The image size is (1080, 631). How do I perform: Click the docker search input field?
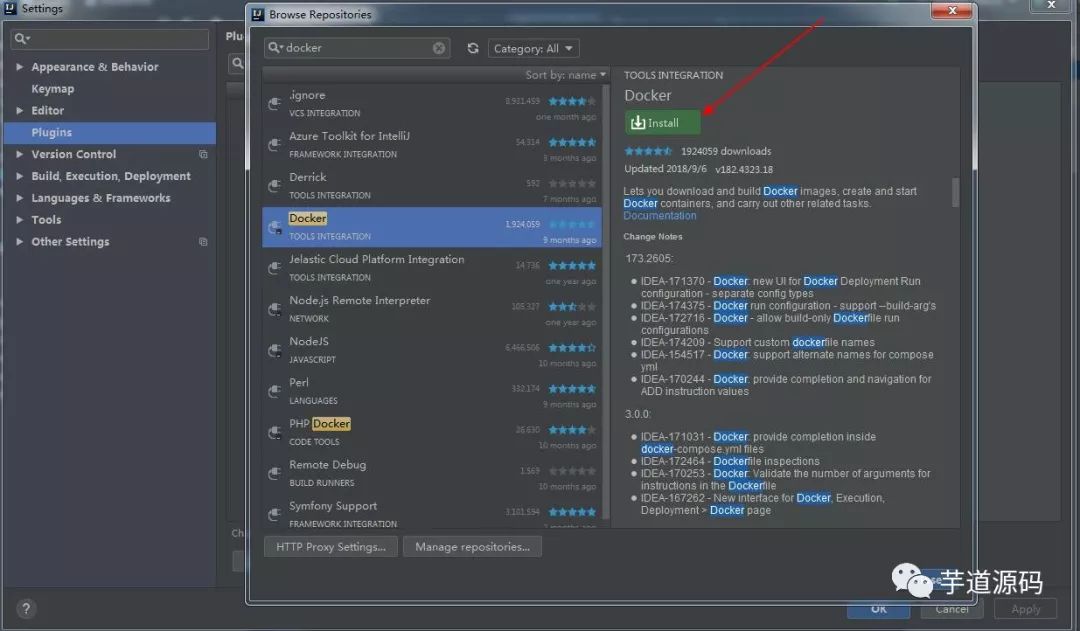[357, 48]
